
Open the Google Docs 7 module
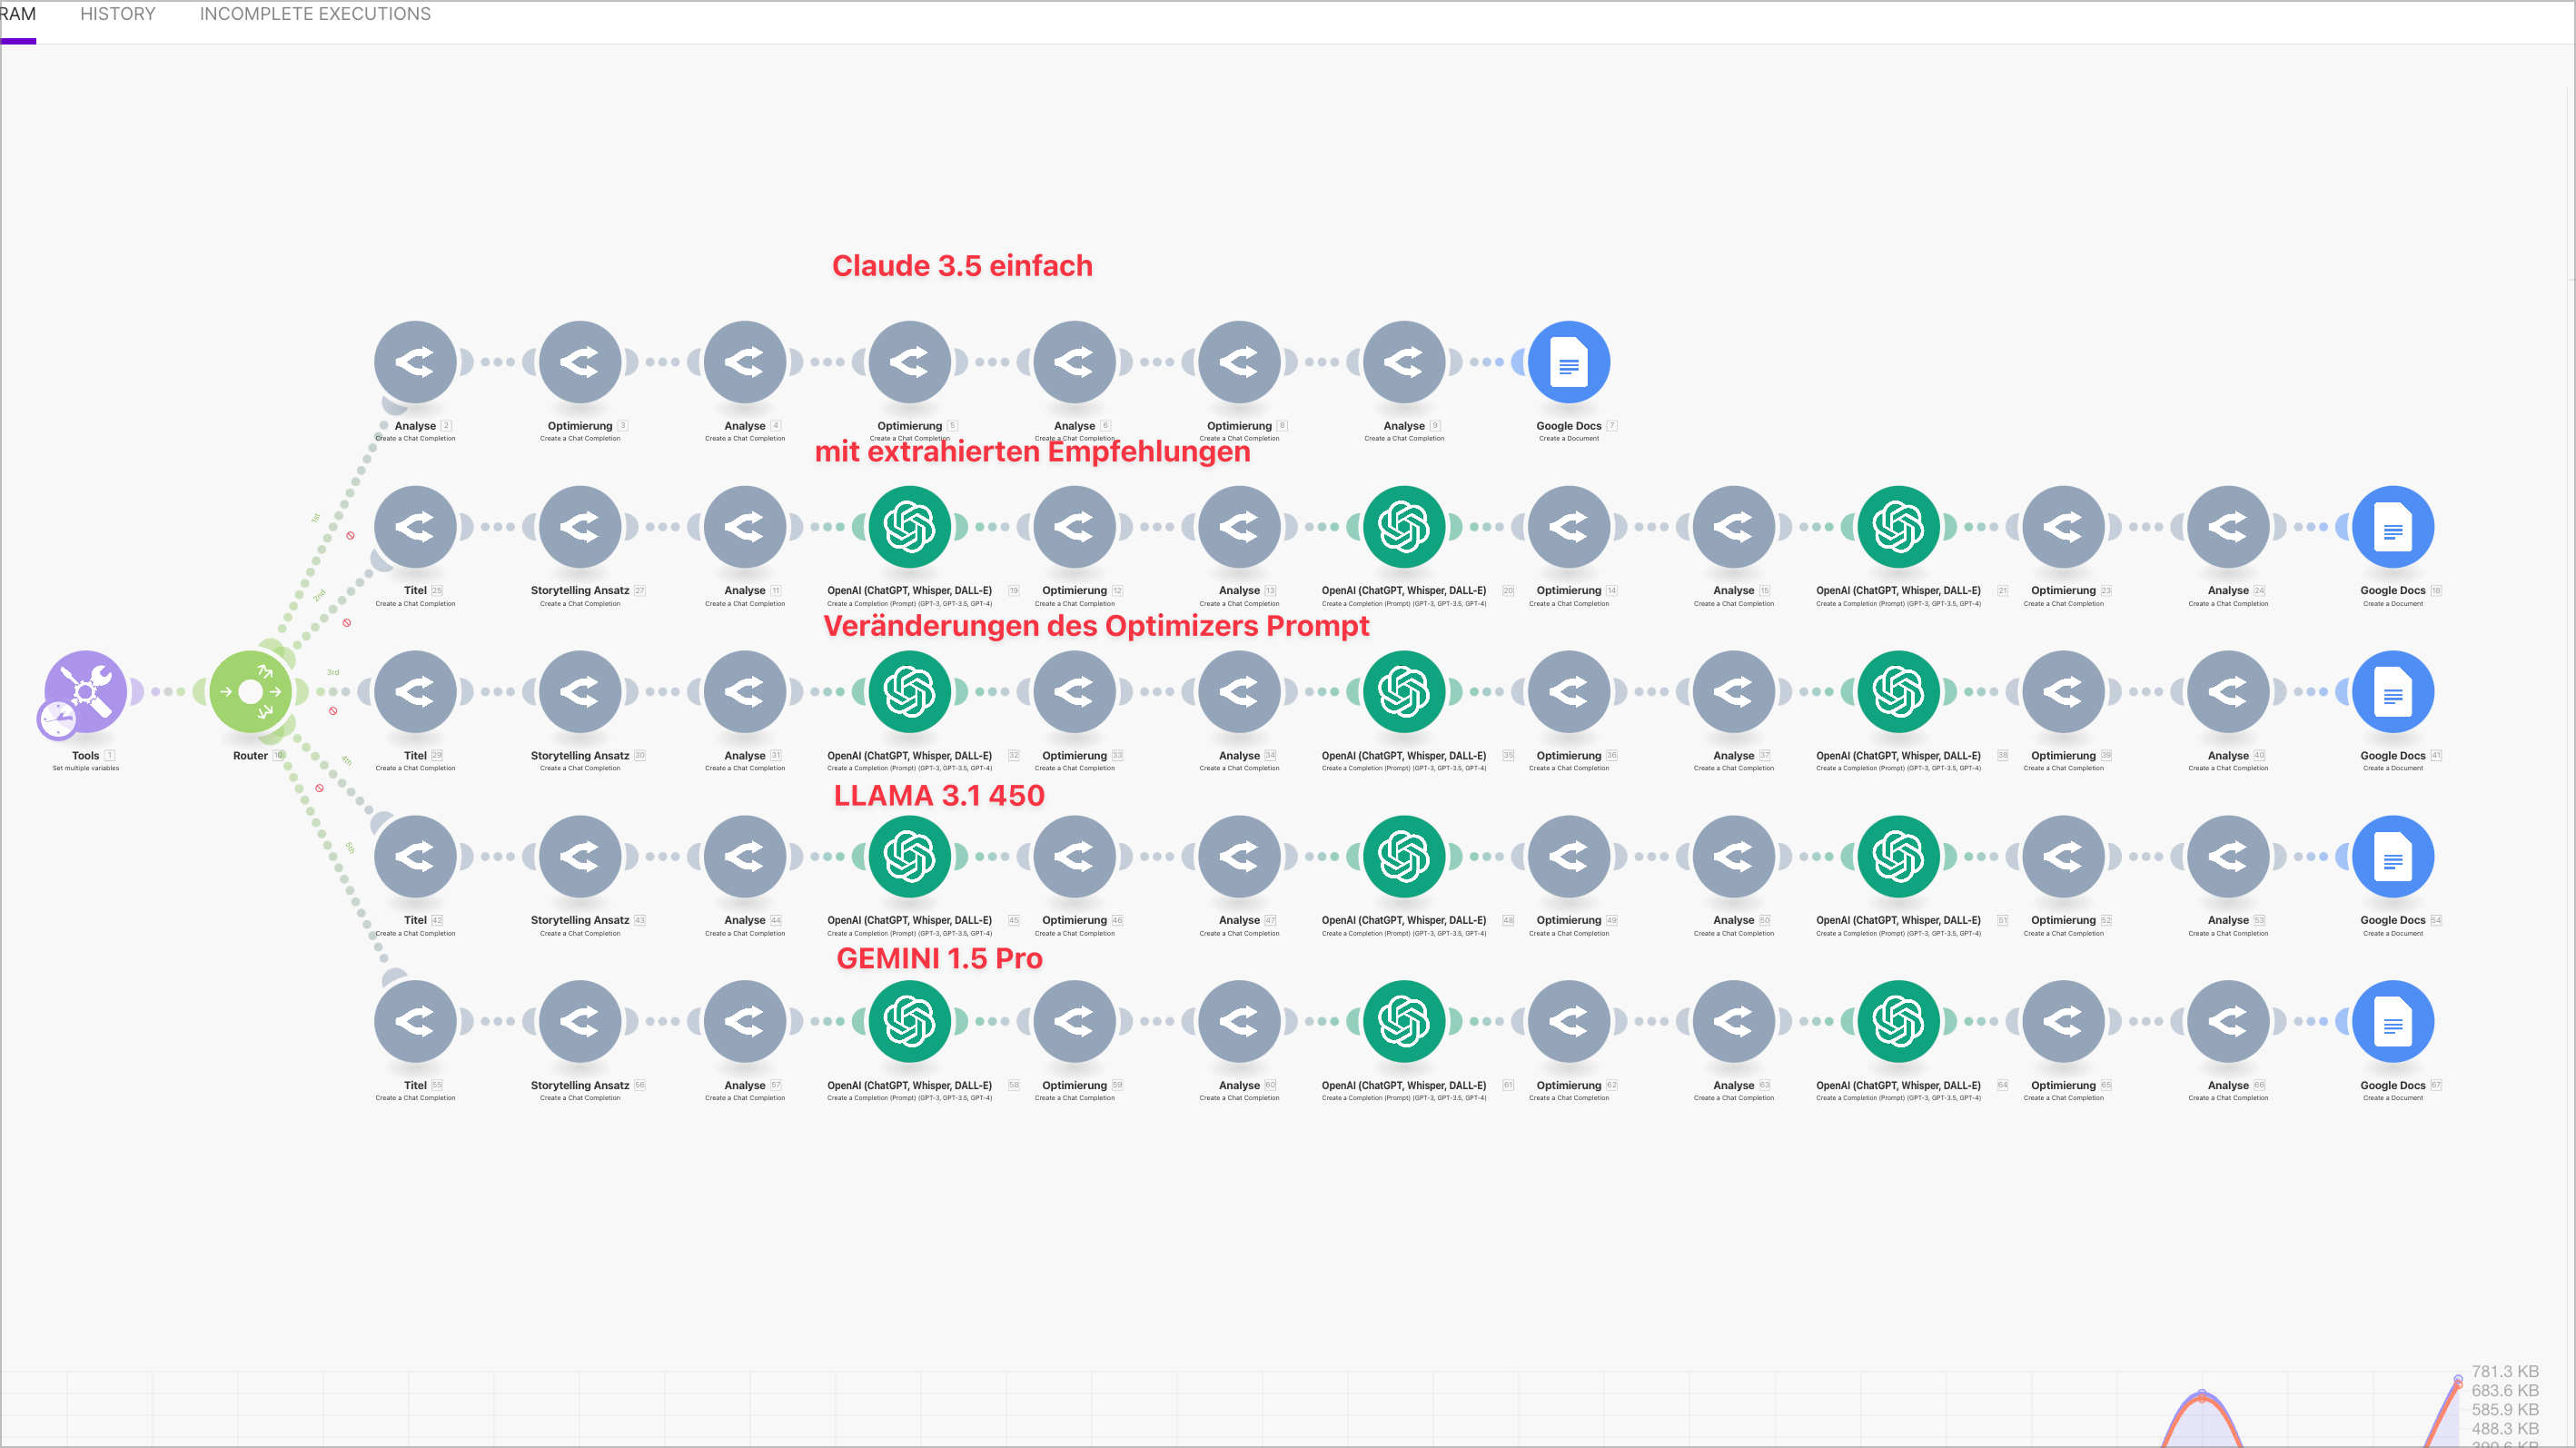tap(1569, 362)
